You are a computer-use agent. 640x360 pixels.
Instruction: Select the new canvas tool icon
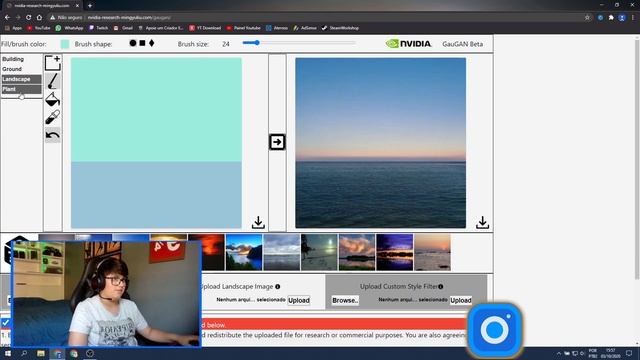[53, 63]
